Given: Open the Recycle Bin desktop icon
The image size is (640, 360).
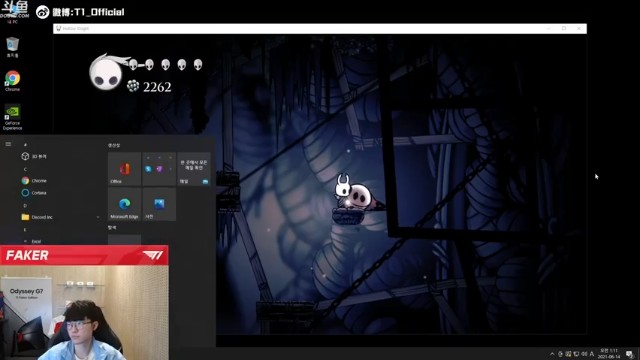Looking at the screenshot, I should 12,47.
